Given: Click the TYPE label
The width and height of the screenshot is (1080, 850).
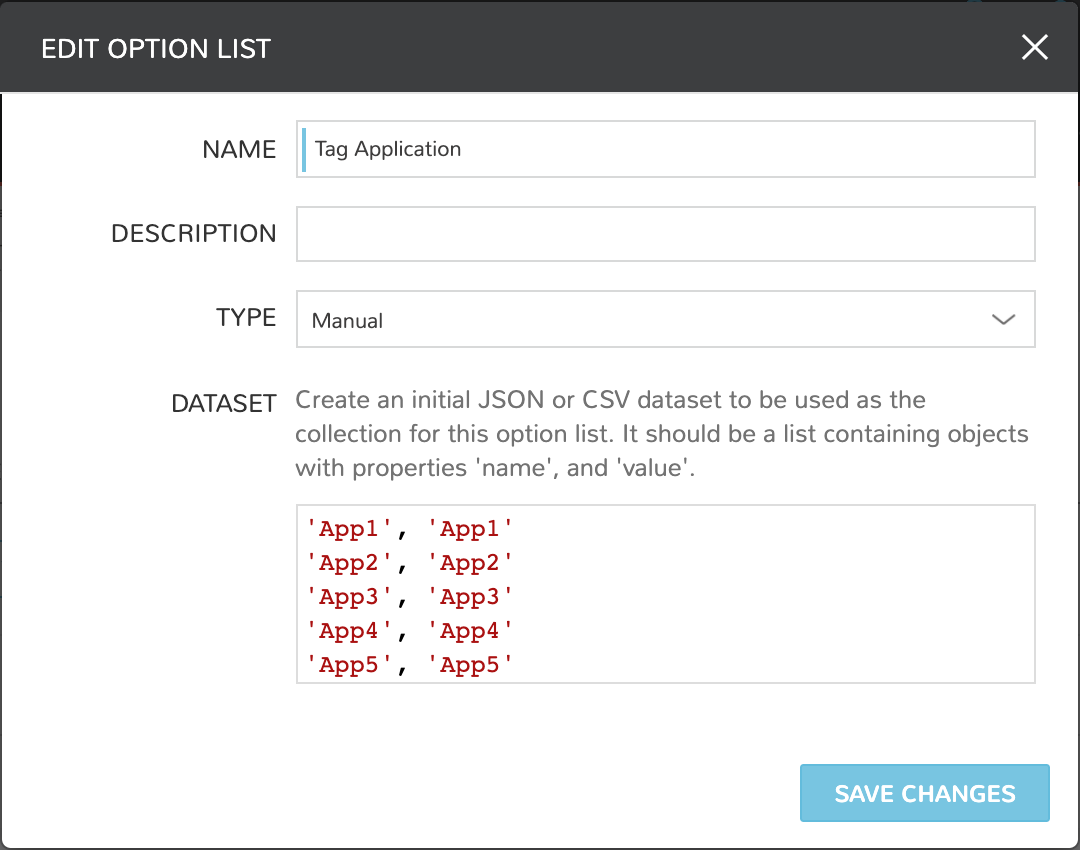Looking at the screenshot, I should pos(246,317).
